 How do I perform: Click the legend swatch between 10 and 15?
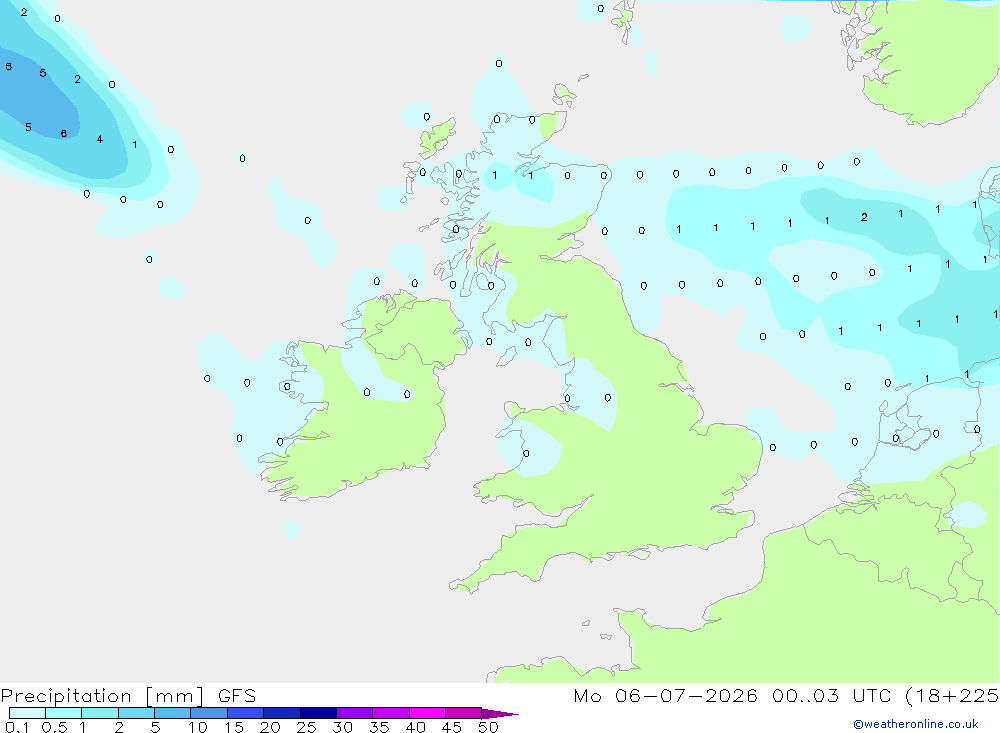tap(209, 713)
